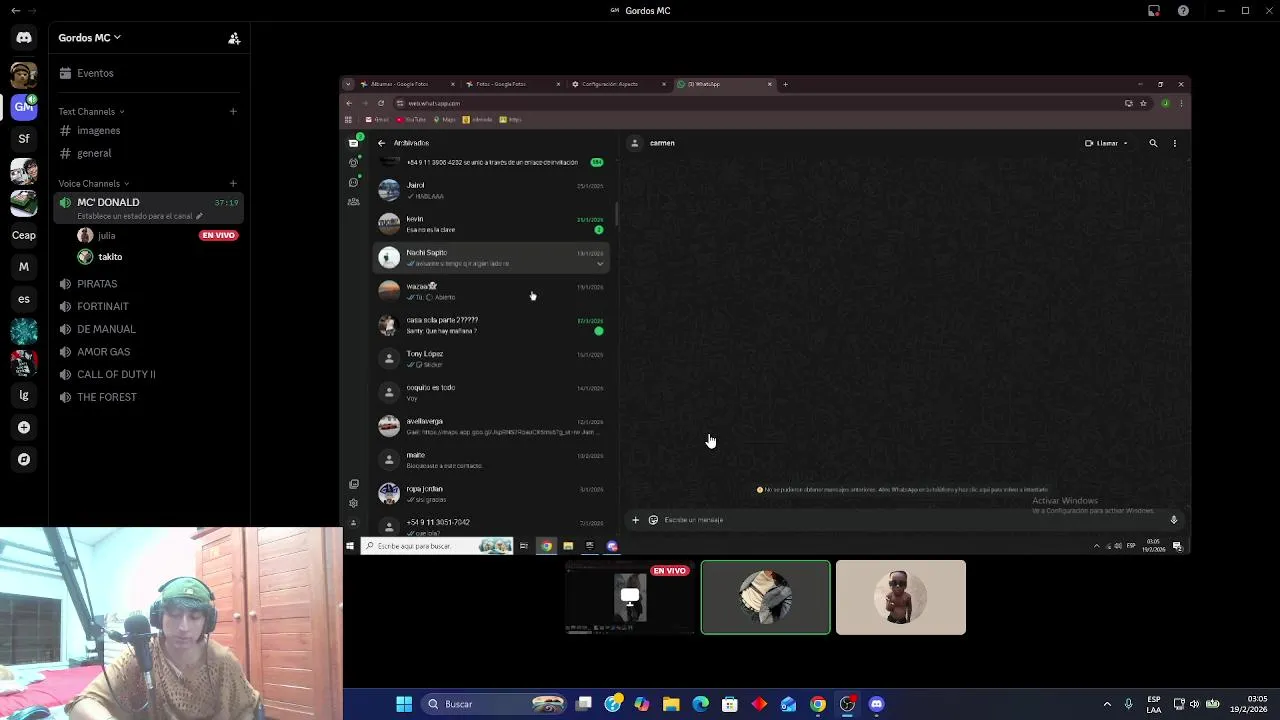
Task: Open Discord from host taskbar
Action: point(877,704)
